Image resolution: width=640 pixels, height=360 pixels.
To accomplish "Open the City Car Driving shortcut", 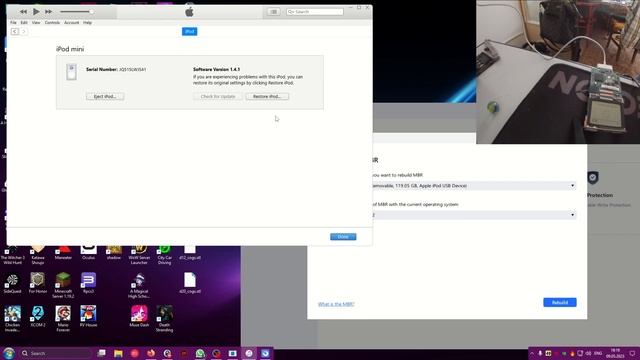I will (x=164, y=255).
